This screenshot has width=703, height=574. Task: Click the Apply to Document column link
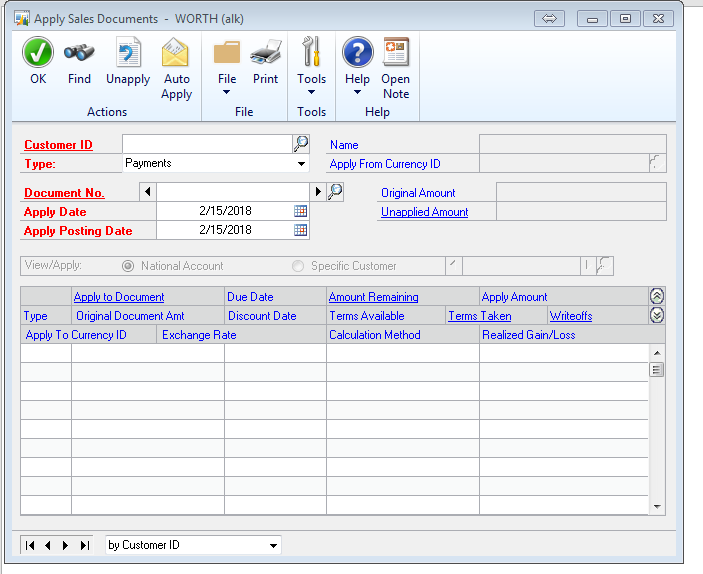point(119,297)
